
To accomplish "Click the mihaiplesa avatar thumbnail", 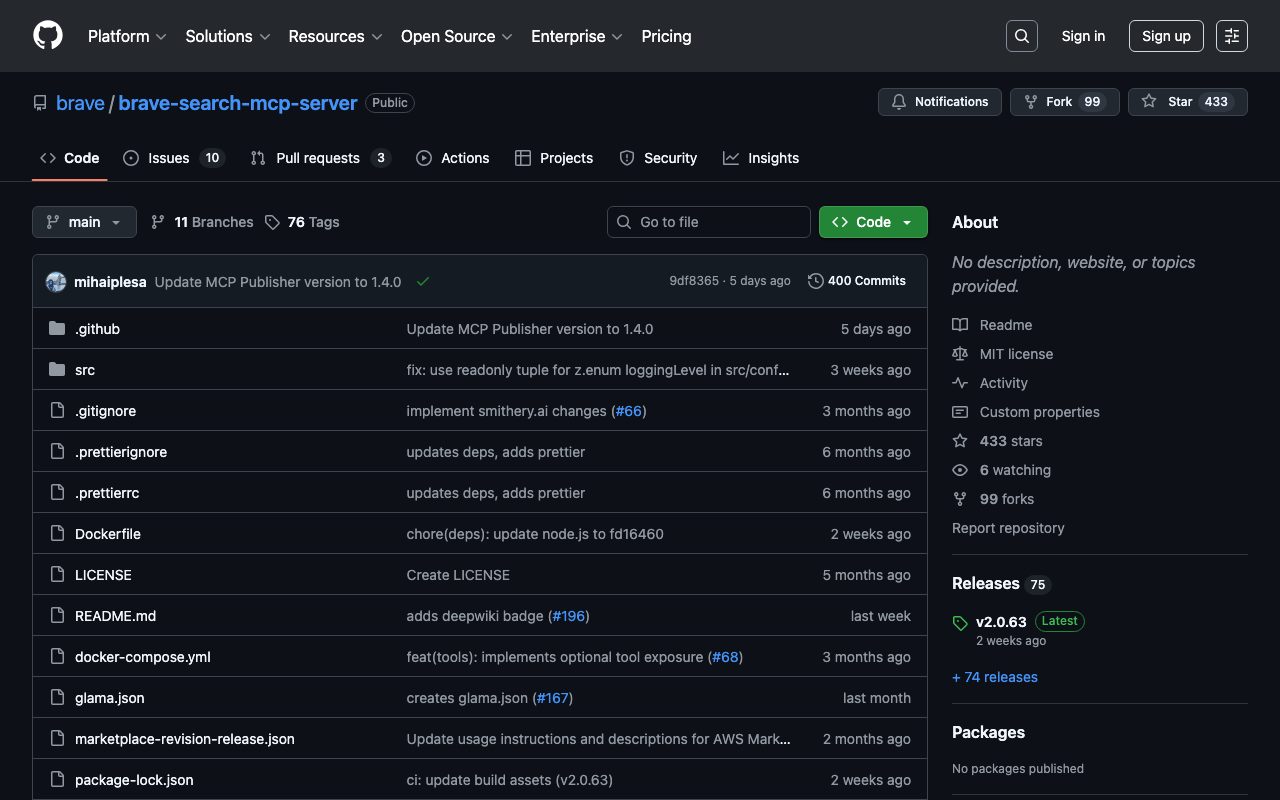I will [x=56, y=282].
